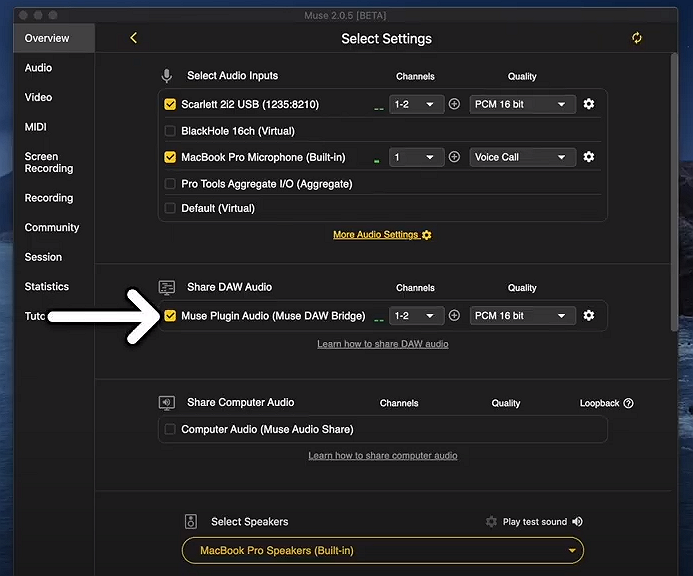Viewport: 693px width, 576px height.
Task: Click Play test sound
Action: click(535, 522)
